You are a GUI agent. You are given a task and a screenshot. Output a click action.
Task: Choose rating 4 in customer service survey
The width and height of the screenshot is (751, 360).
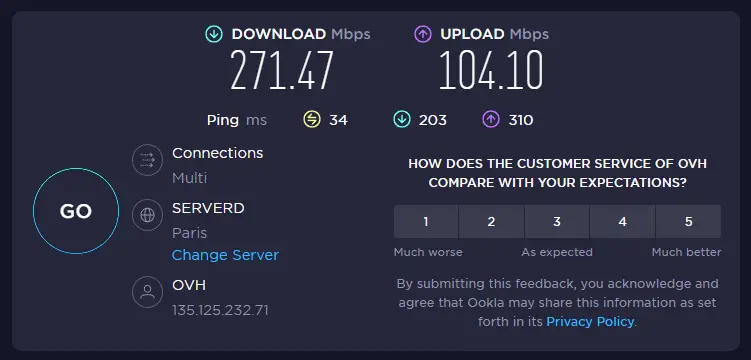tap(623, 222)
